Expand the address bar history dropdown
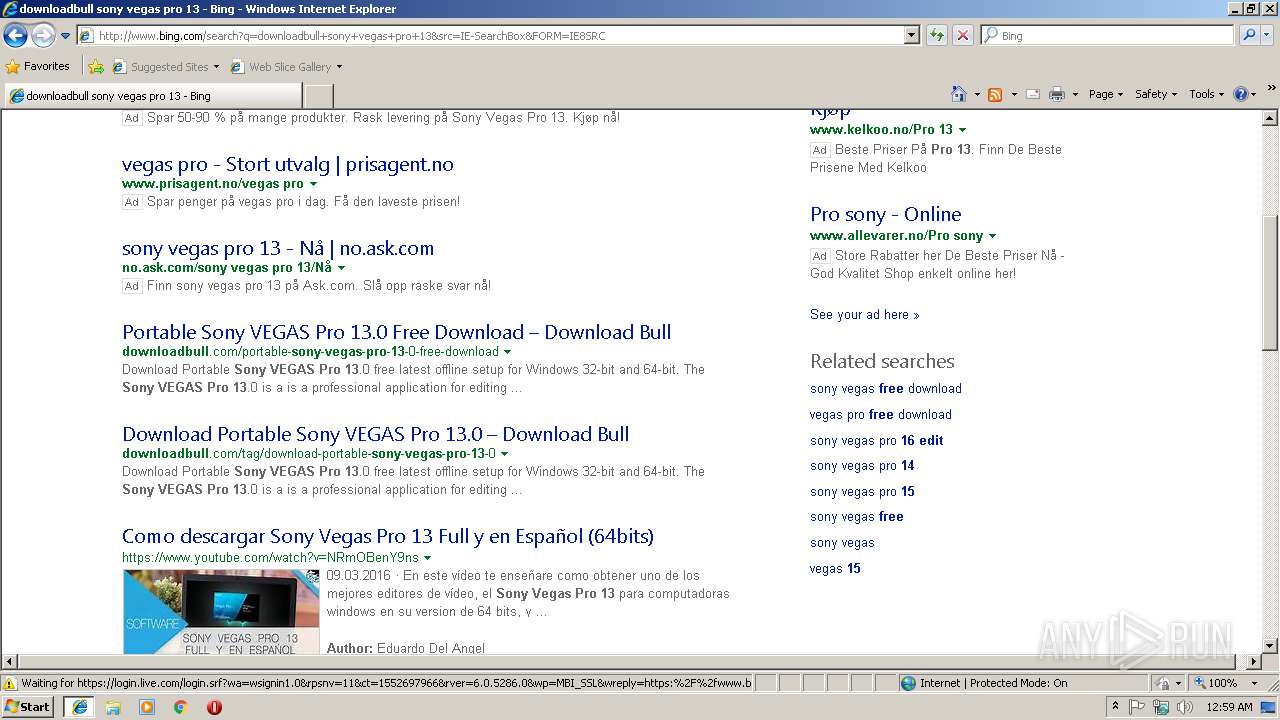 click(911, 35)
